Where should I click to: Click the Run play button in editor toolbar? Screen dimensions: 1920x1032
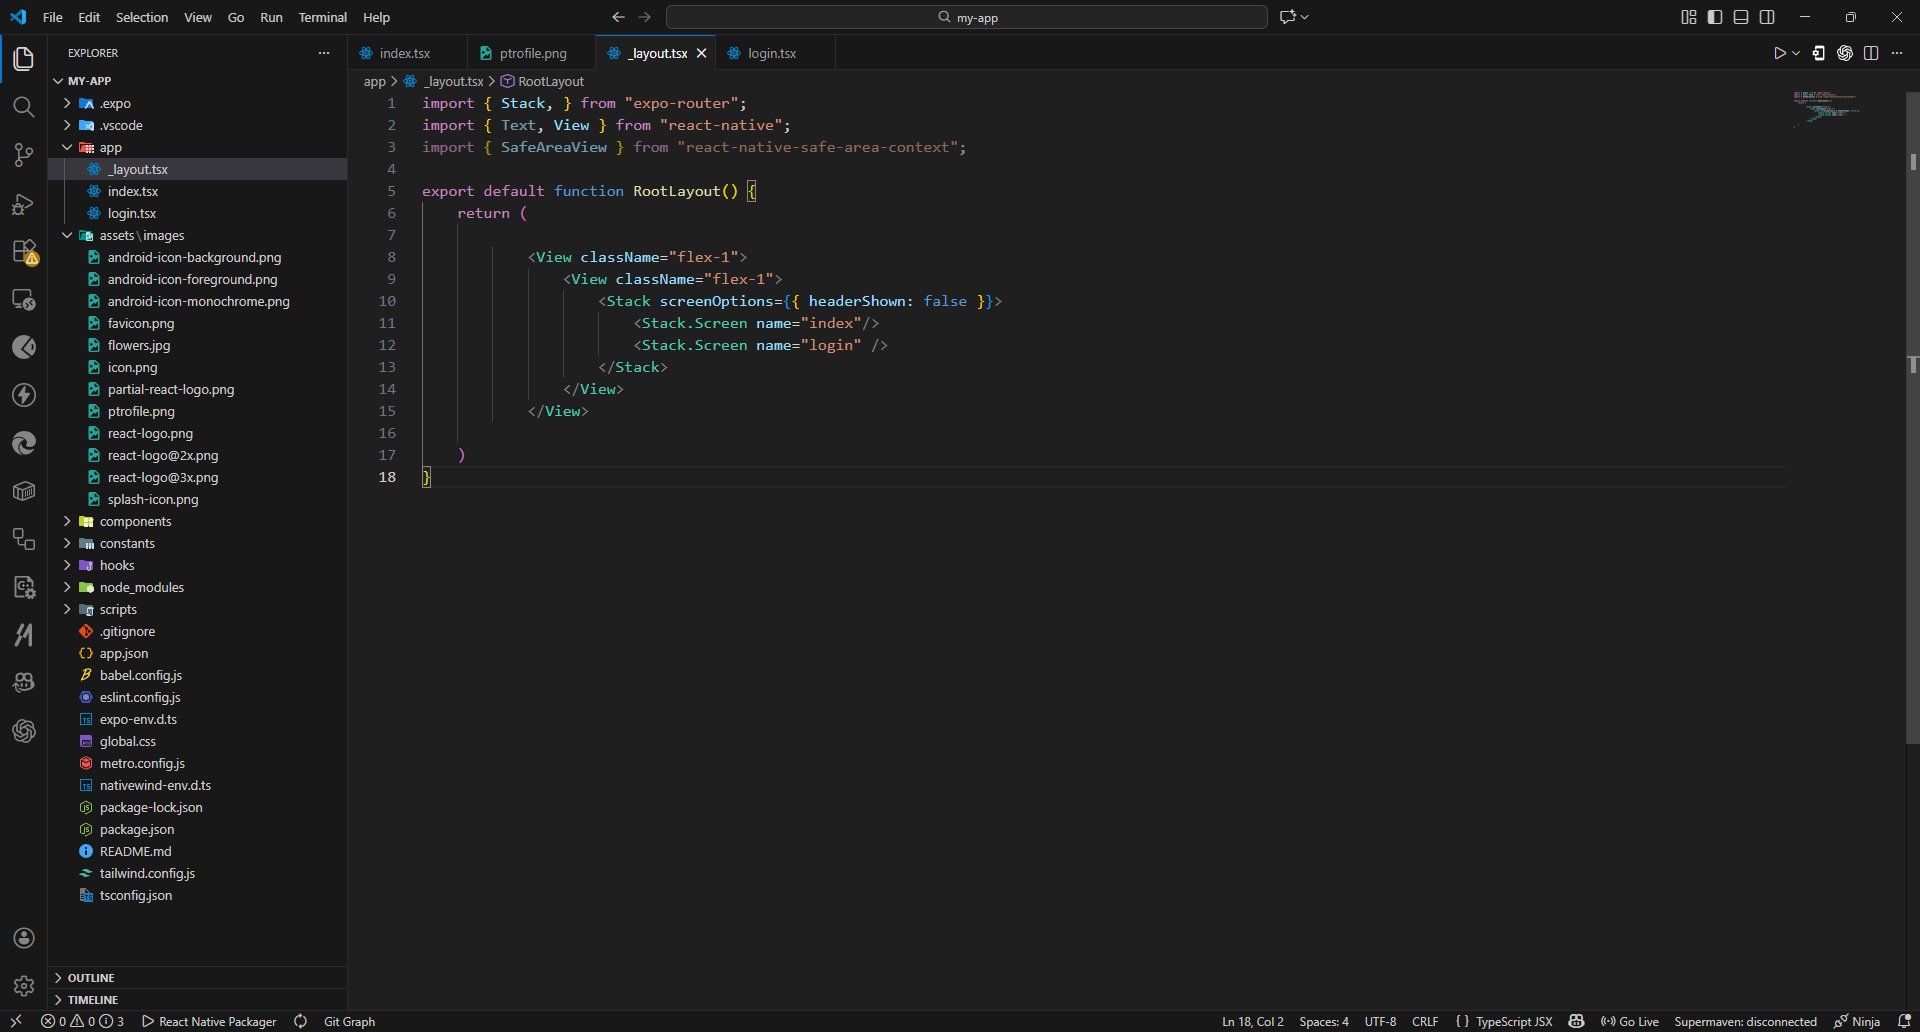point(1779,54)
